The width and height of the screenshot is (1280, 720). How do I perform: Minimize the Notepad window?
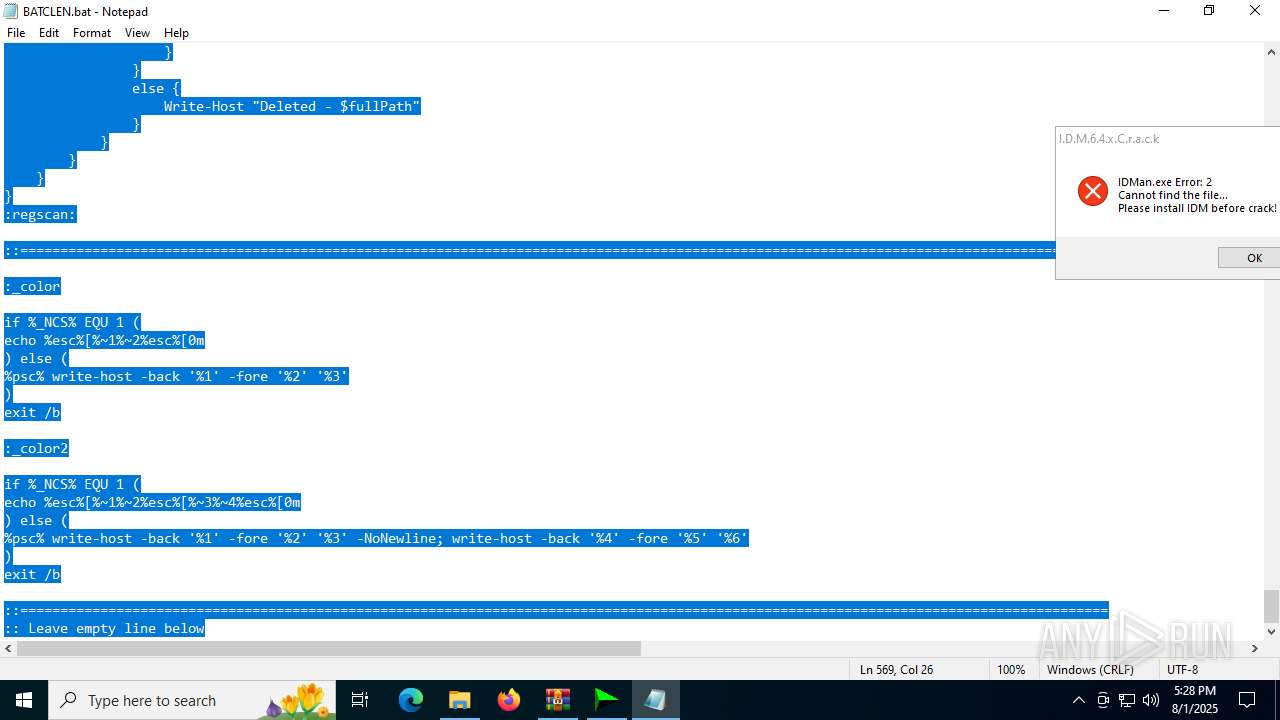pyautogui.click(x=1164, y=11)
